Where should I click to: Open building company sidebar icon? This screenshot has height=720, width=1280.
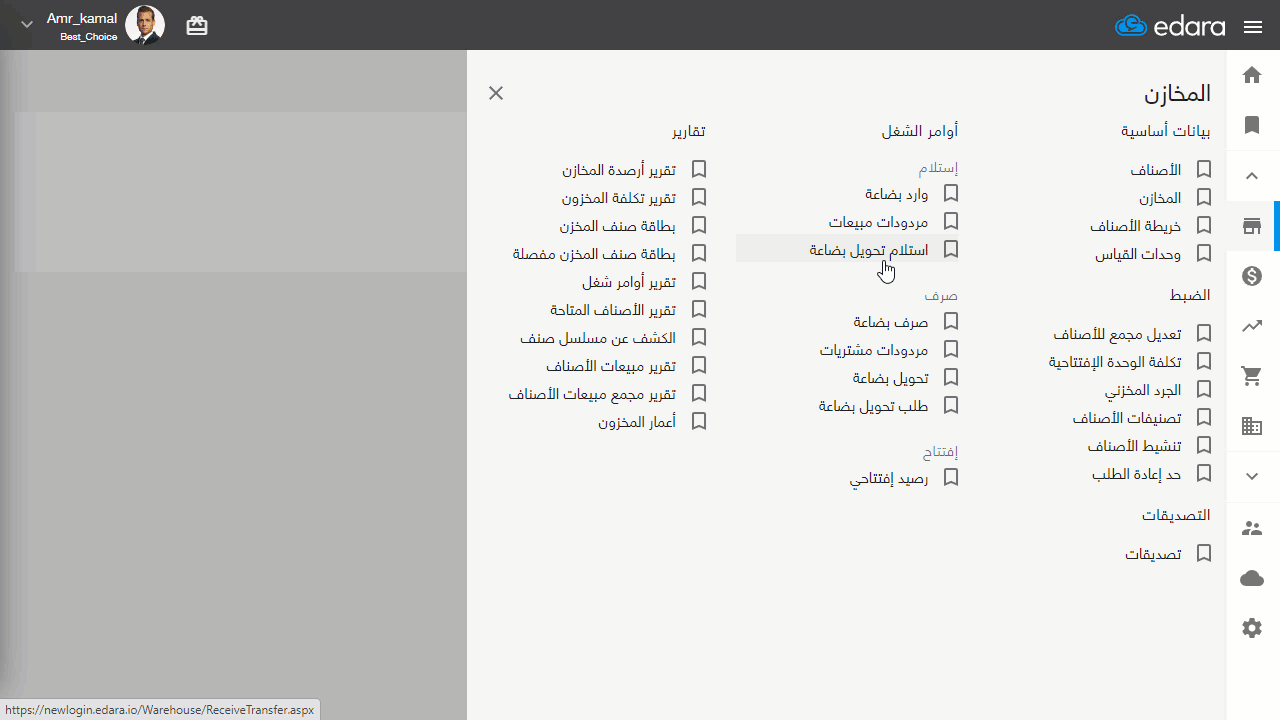coord(1252,426)
